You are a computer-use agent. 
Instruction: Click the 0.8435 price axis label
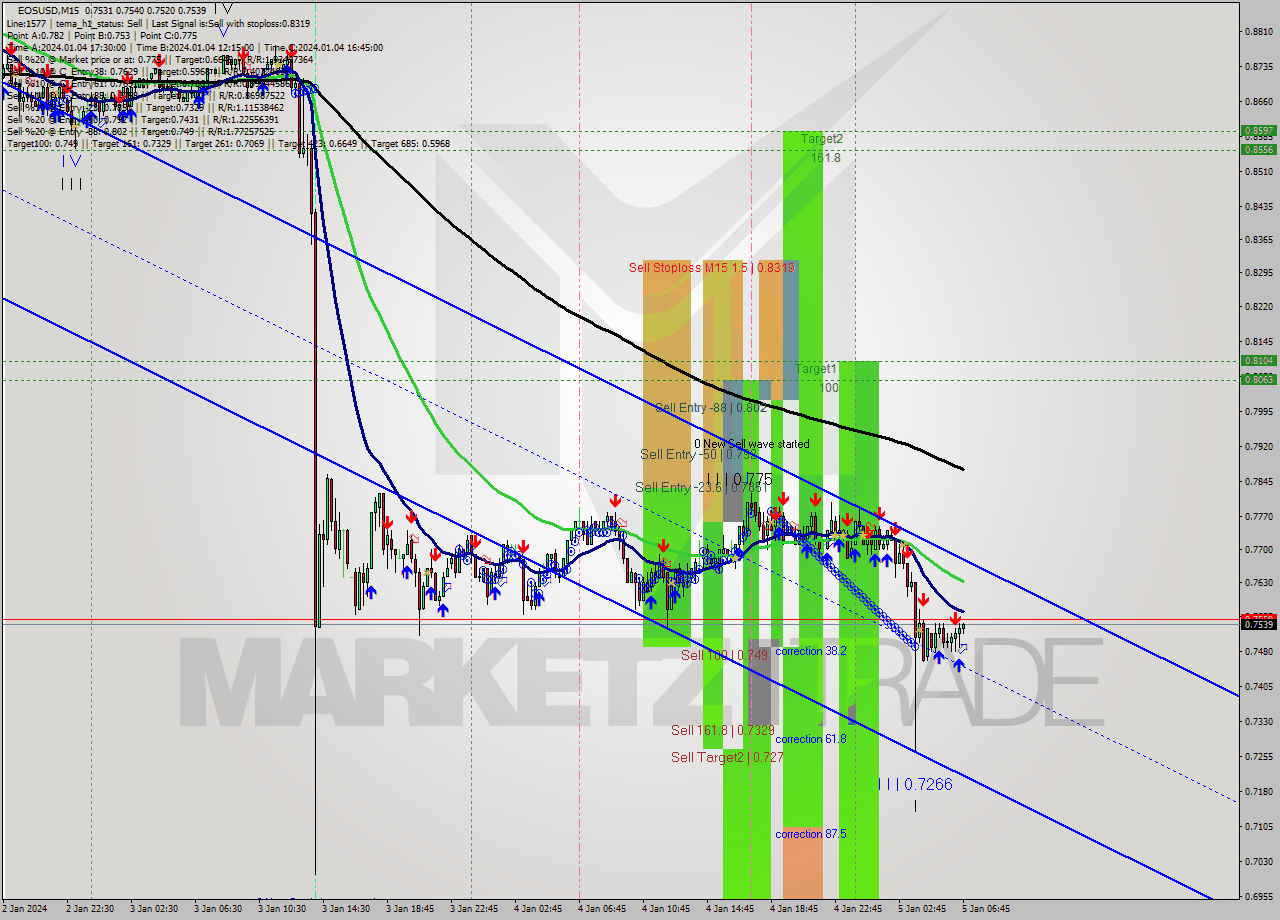pyautogui.click(x=1258, y=207)
